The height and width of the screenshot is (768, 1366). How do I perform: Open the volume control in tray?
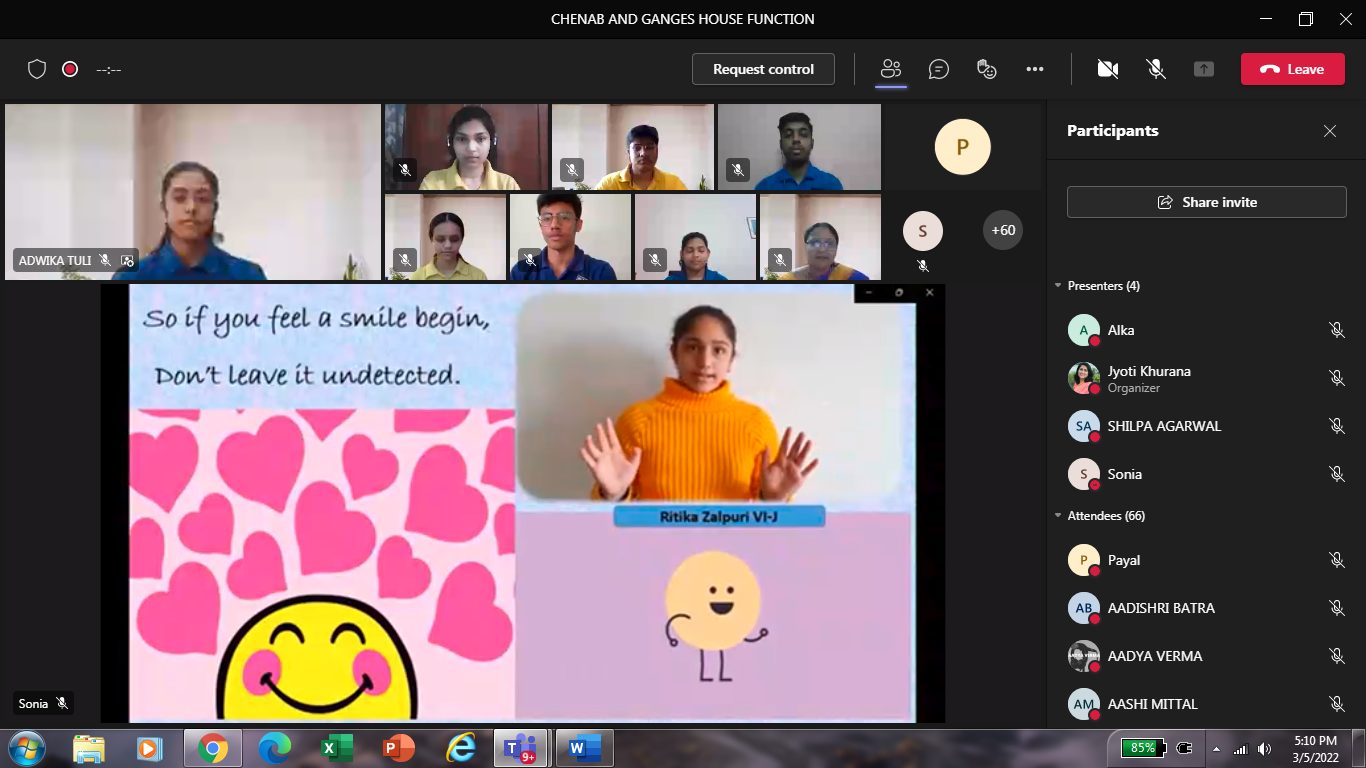[x=1265, y=748]
